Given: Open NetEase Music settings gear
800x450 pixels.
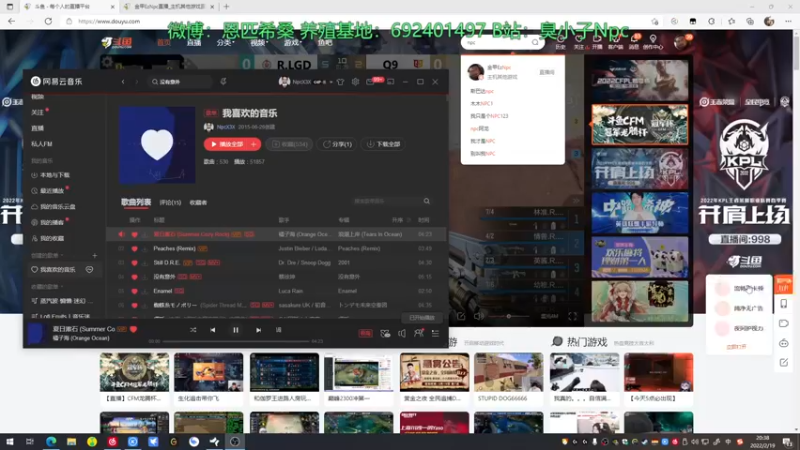Looking at the screenshot, I should 355,82.
